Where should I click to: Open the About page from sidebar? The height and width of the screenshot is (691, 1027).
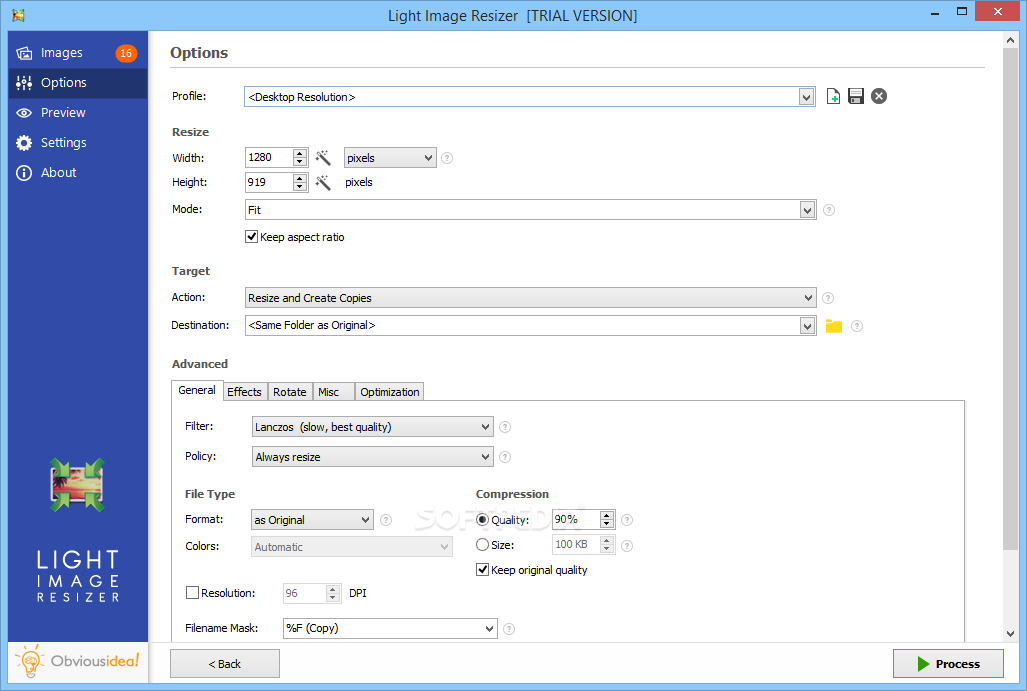coord(77,173)
